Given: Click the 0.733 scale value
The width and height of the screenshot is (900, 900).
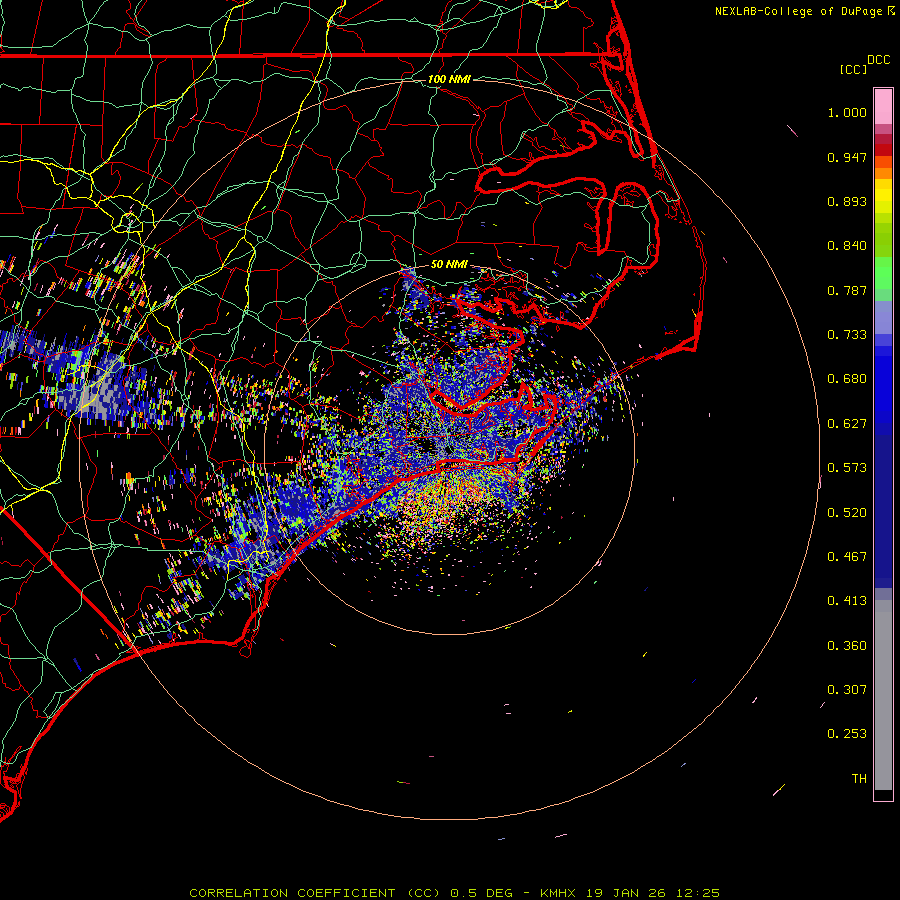Looking at the screenshot, I should (x=847, y=335).
